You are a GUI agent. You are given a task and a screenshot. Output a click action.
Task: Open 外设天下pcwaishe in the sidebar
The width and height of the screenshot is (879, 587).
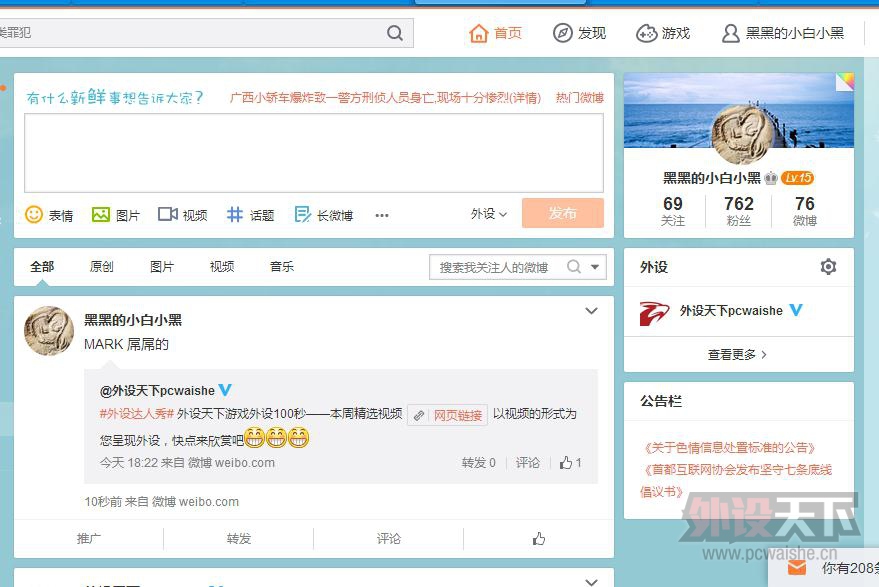(731, 311)
